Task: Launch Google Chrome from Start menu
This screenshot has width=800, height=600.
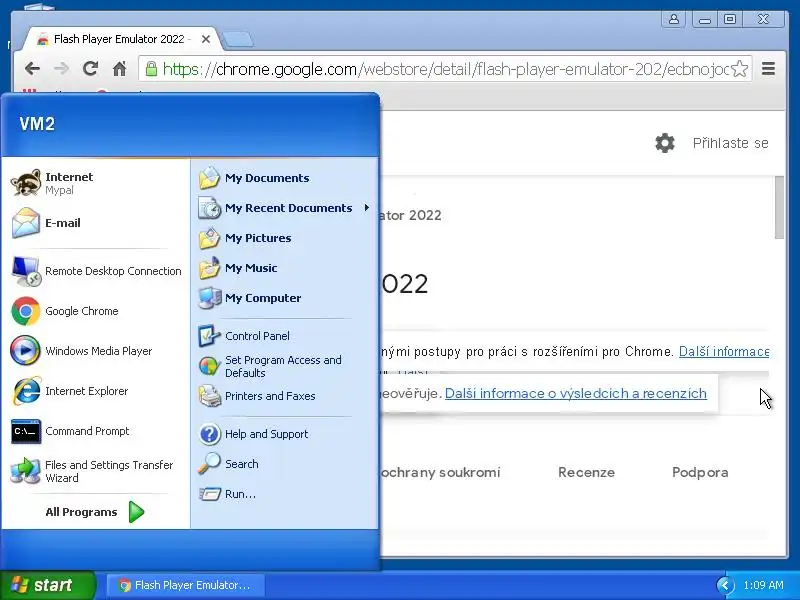Action: [x=96, y=311]
